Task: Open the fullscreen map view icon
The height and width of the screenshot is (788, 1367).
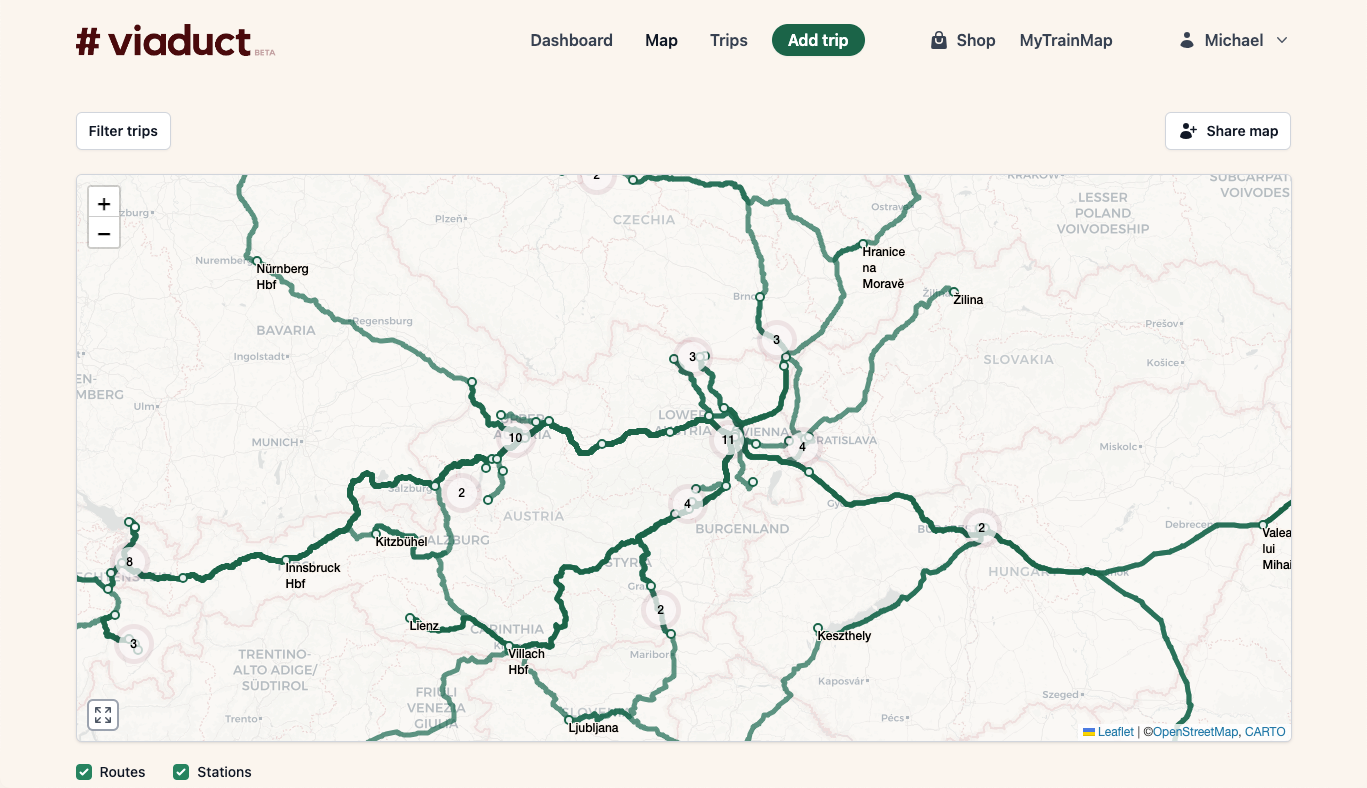Action: coord(103,715)
